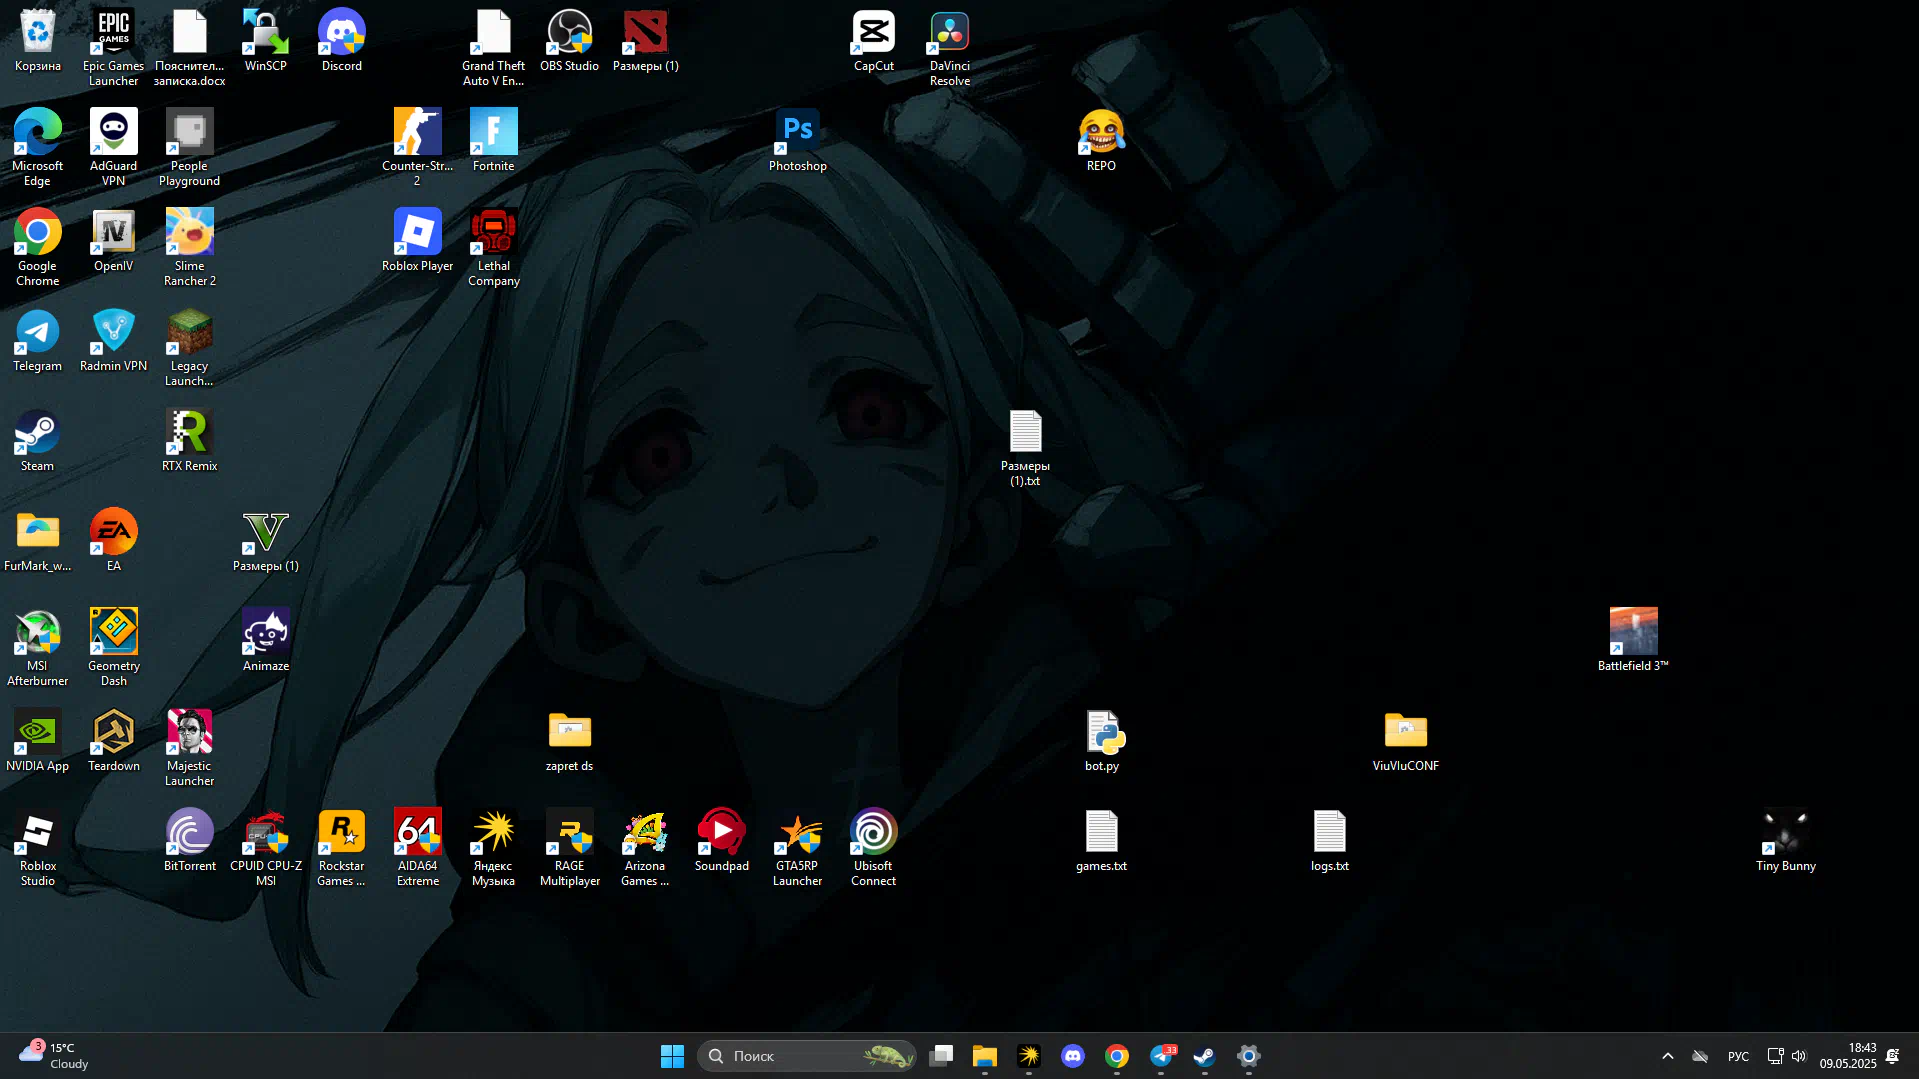This screenshot has width=1919, height=1079.
Task: Open Roblox Studio shortcut
Action: [x=38, y=848]
